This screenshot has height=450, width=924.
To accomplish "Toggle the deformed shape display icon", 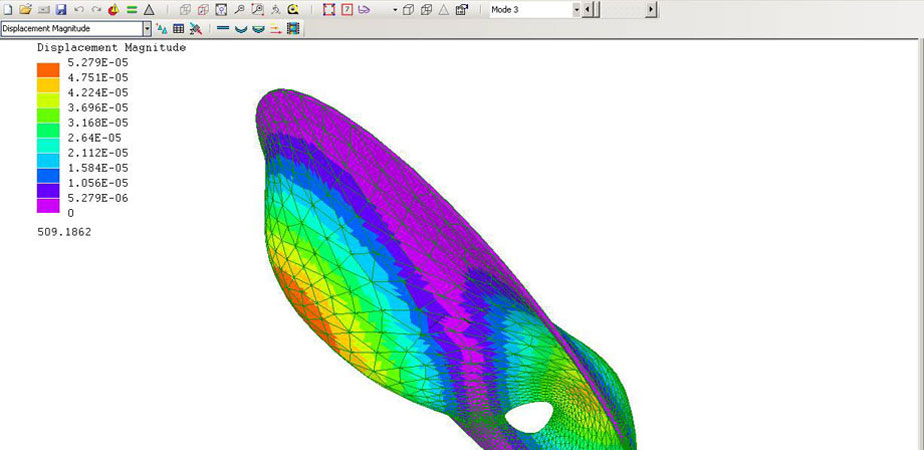I will click(x=240, y=28).
